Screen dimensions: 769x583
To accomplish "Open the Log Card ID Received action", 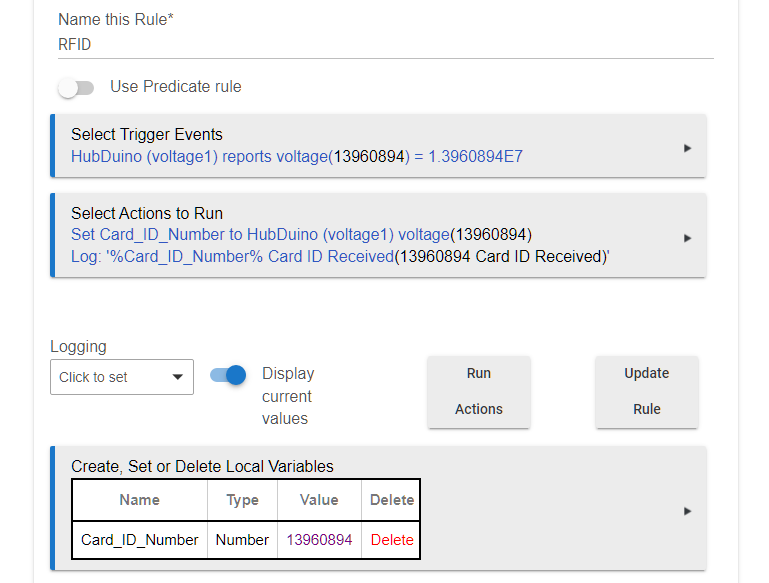I will [340, 256].
